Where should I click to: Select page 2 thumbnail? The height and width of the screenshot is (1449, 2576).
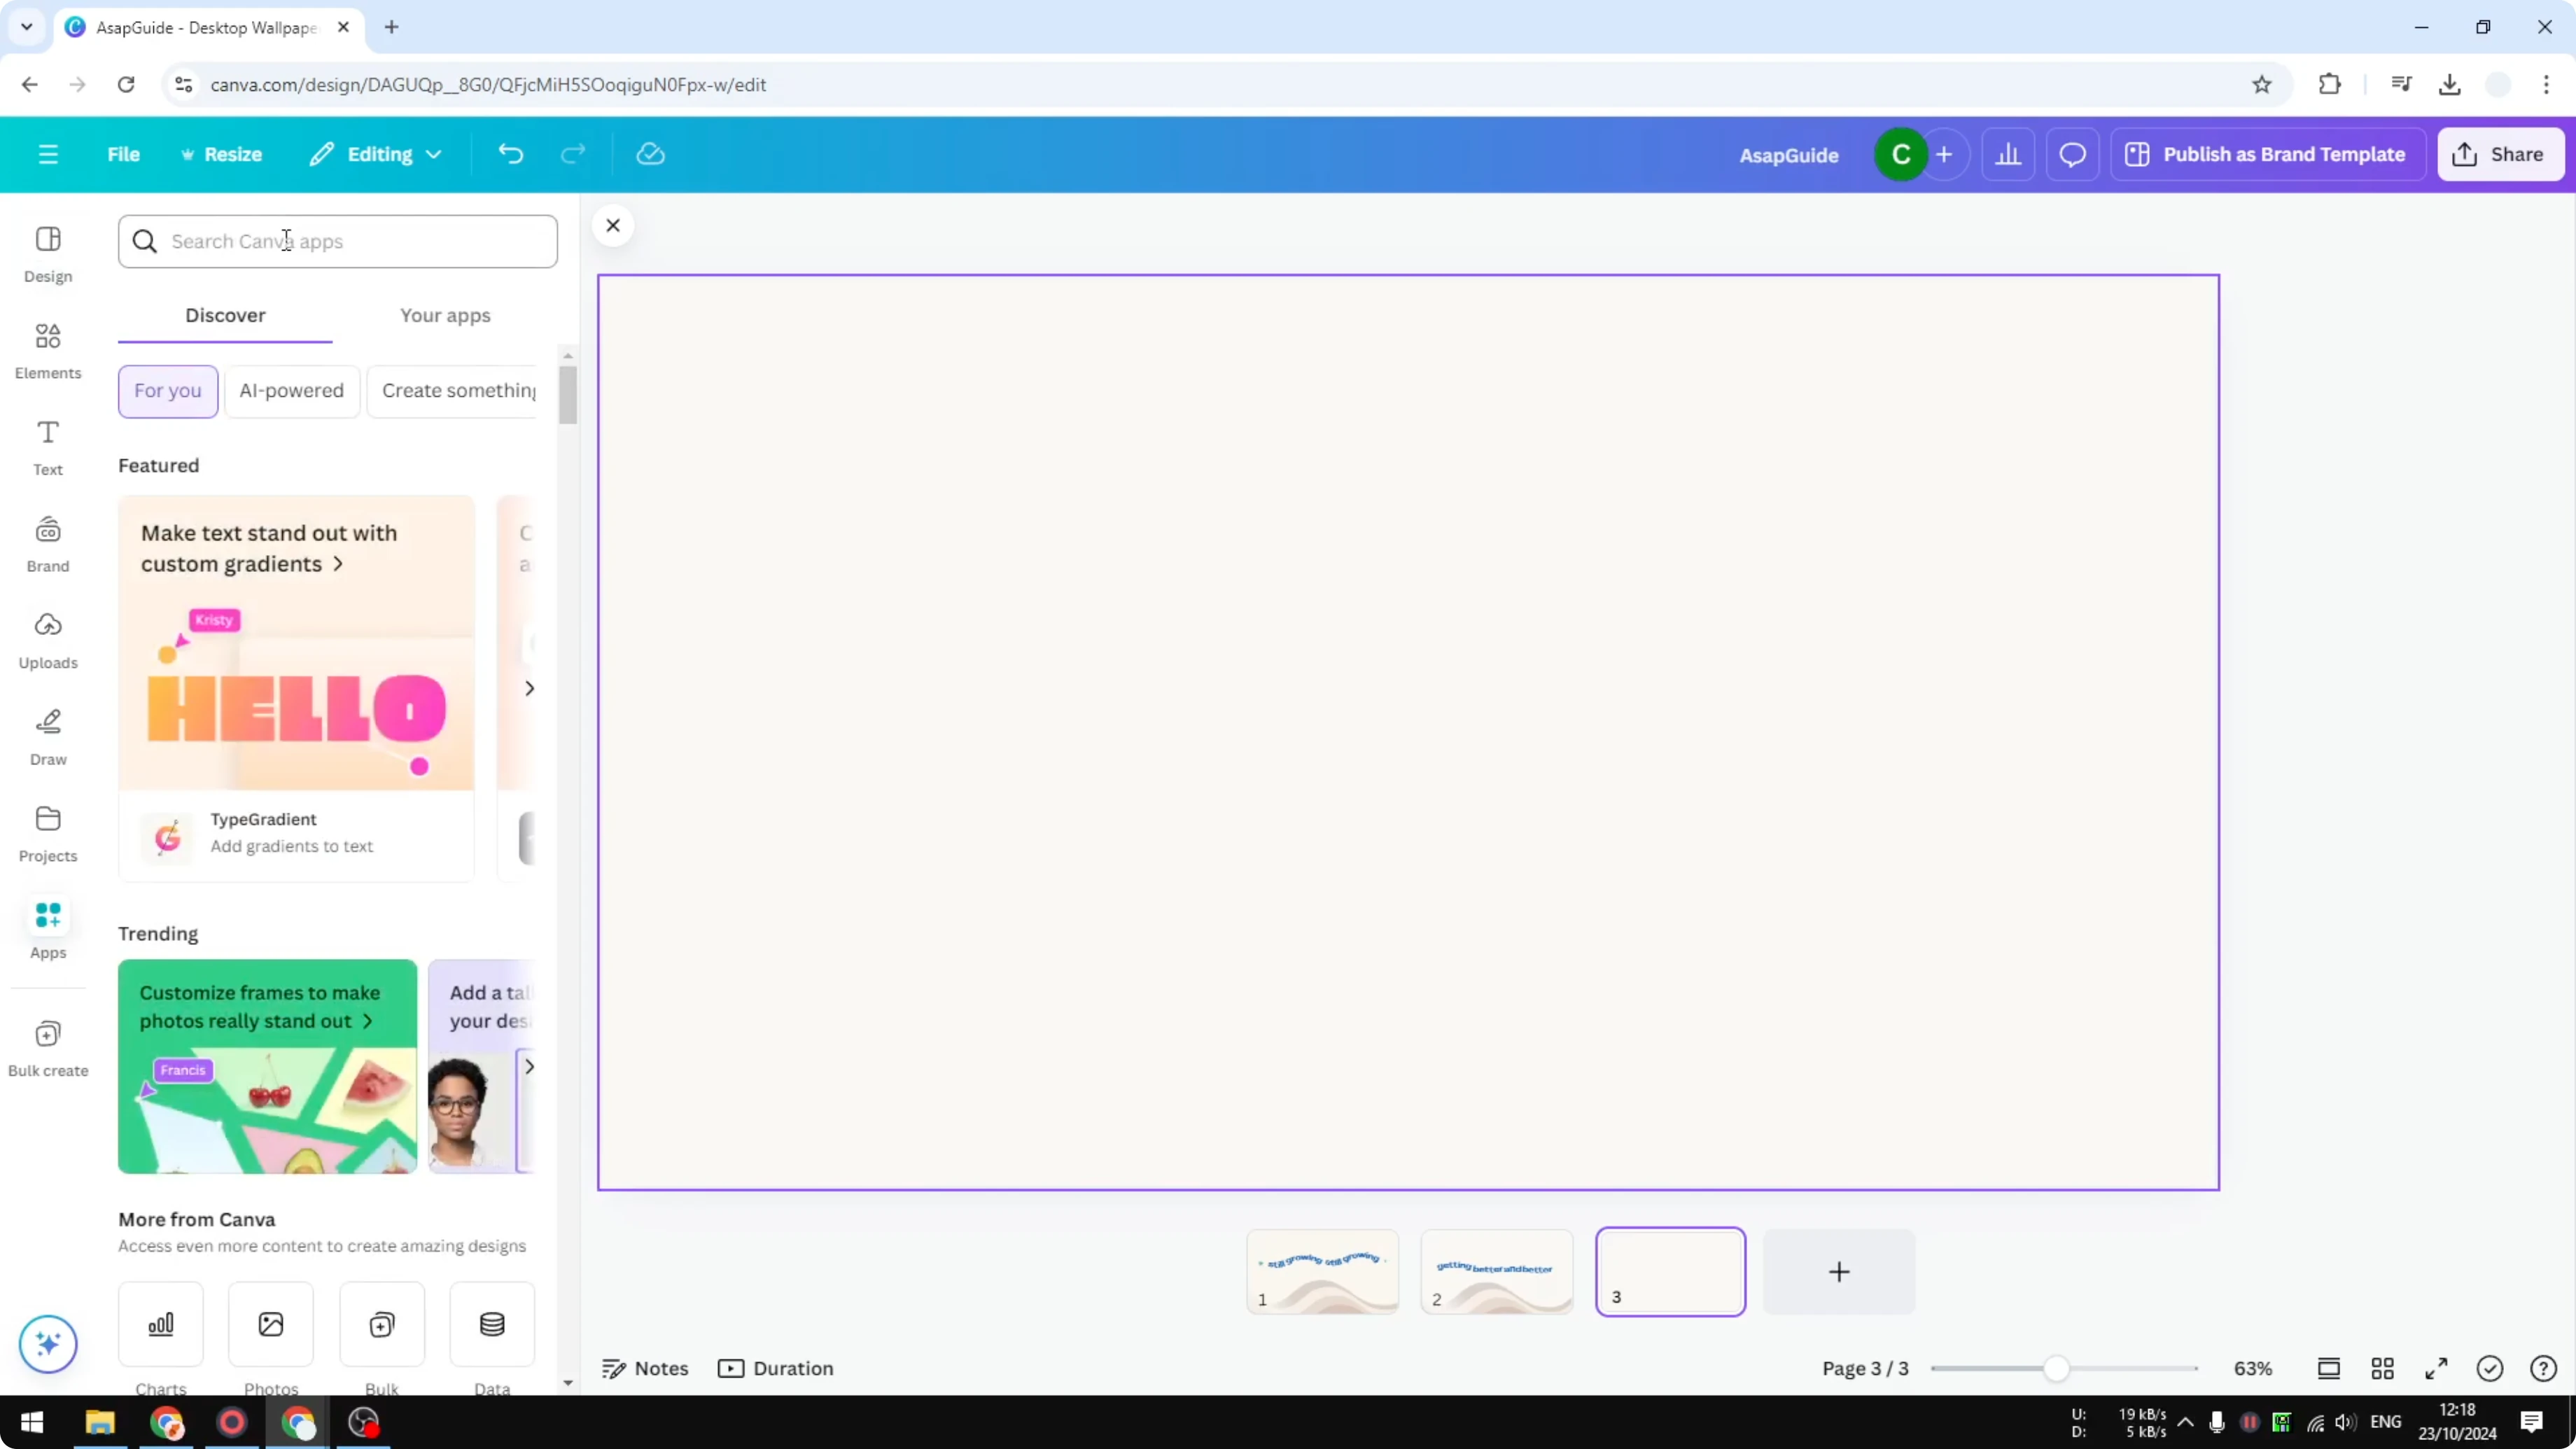[1496, 1271]
